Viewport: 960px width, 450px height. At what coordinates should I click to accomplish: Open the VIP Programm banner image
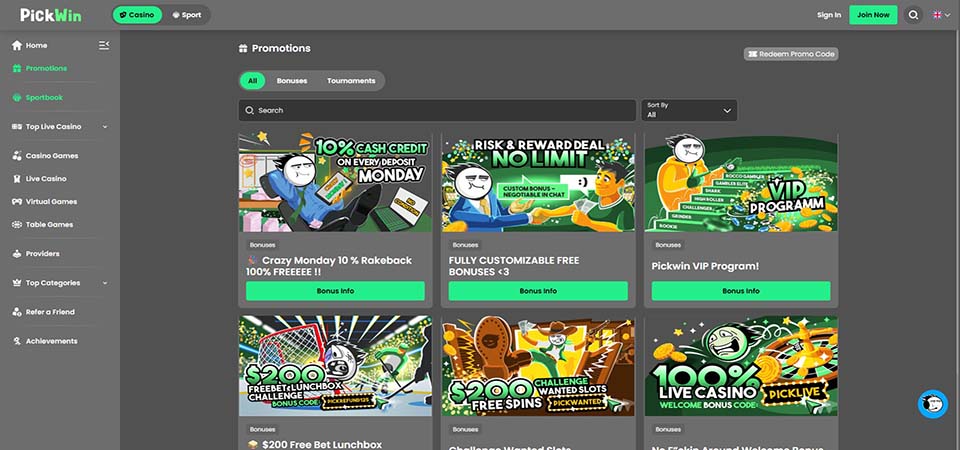pyautogui.click(x=741, y=182)
